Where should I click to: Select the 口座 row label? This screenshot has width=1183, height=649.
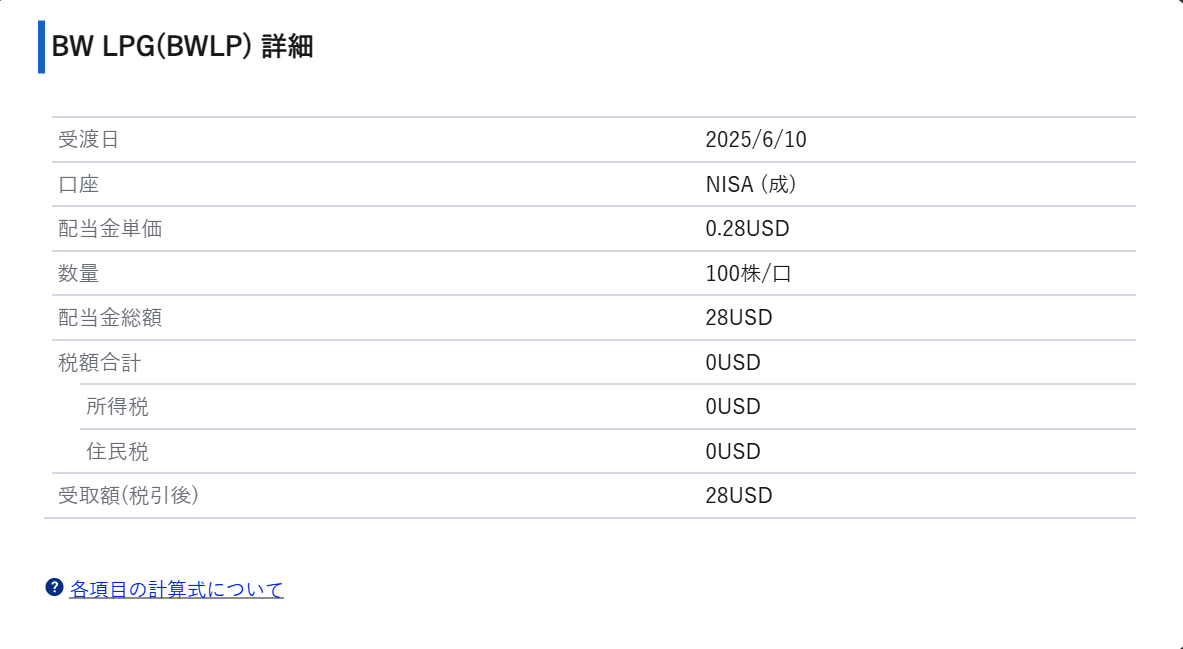[x=78, y=184]
